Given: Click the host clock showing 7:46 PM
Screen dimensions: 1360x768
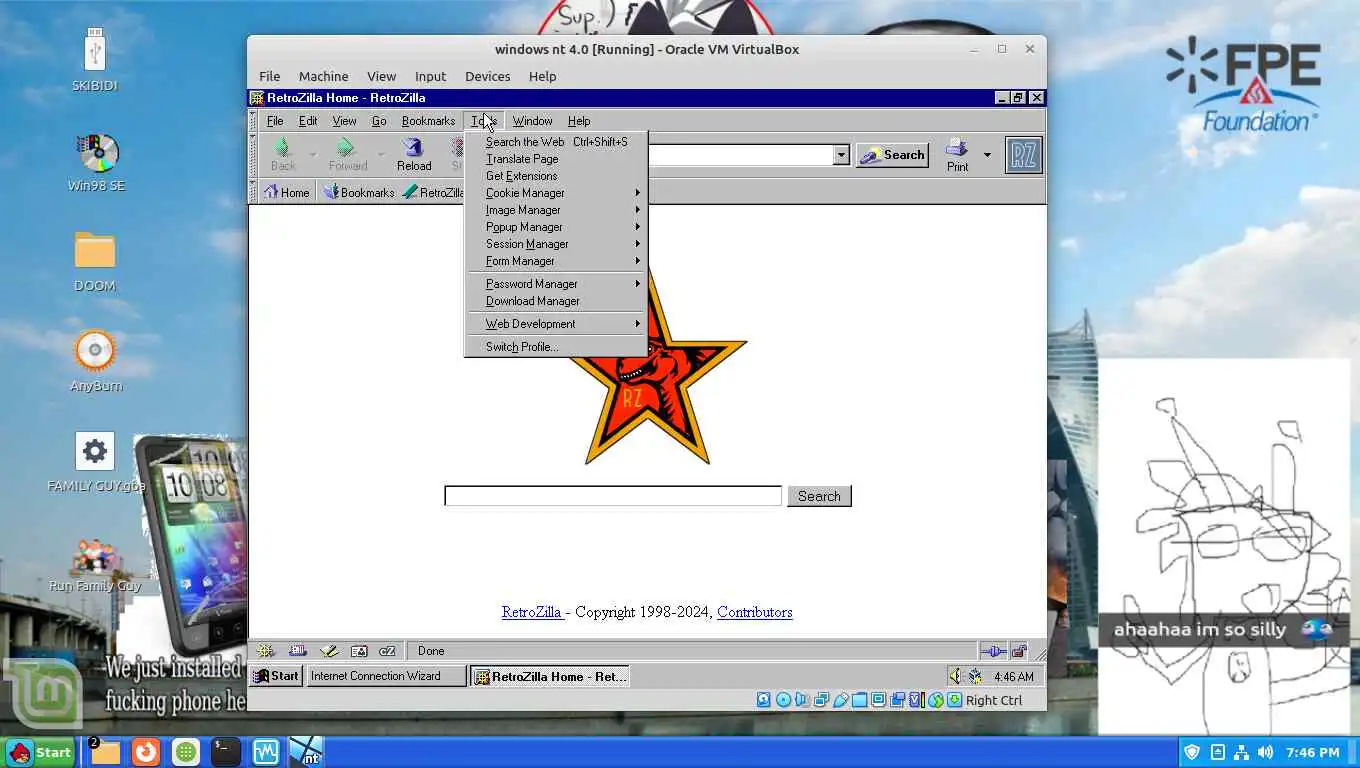Looking at the screenshot, I should point(1313,752).
